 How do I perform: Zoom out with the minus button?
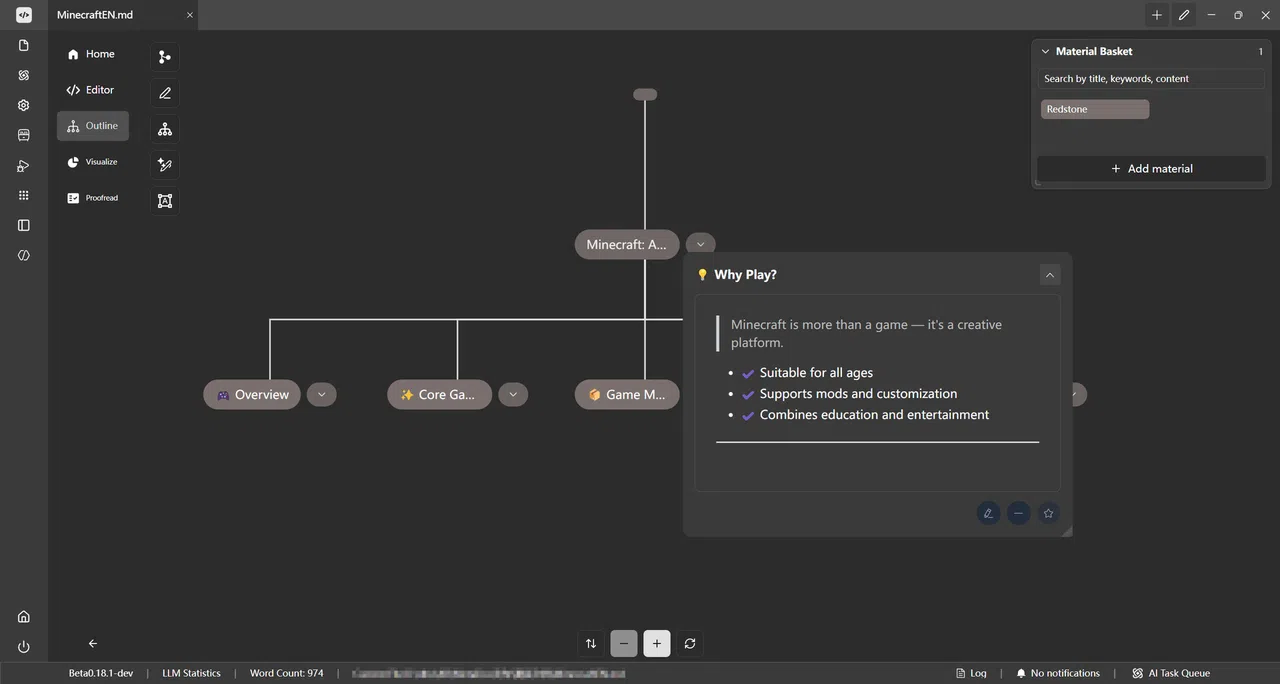click(x=624, y=643)
